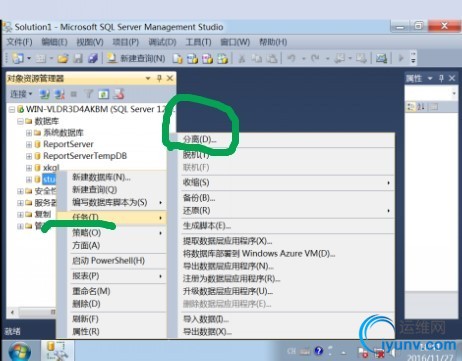Screen dimensions: 462x361
Task: Open toolbar overflow options at toolbar end
Action: (x=413, y=58)
